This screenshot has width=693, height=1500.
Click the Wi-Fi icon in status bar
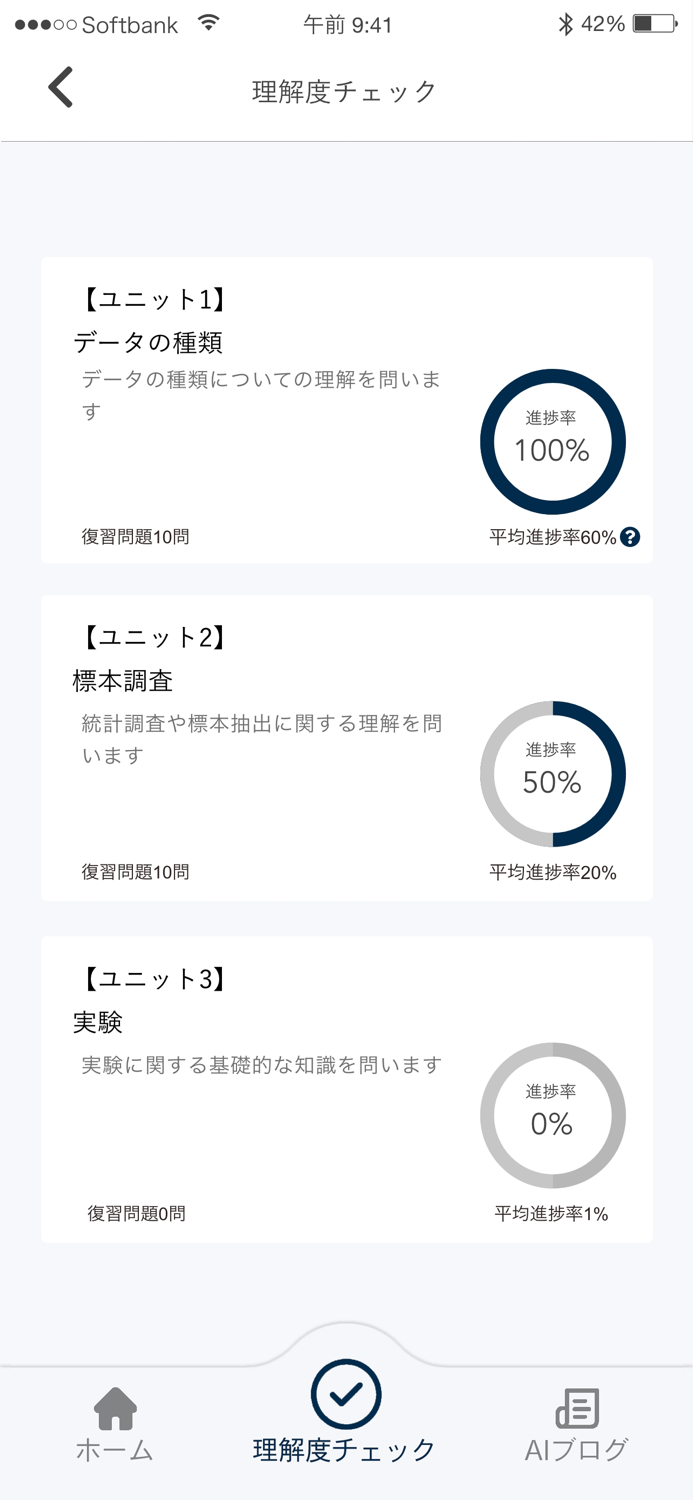click(209, 22)
